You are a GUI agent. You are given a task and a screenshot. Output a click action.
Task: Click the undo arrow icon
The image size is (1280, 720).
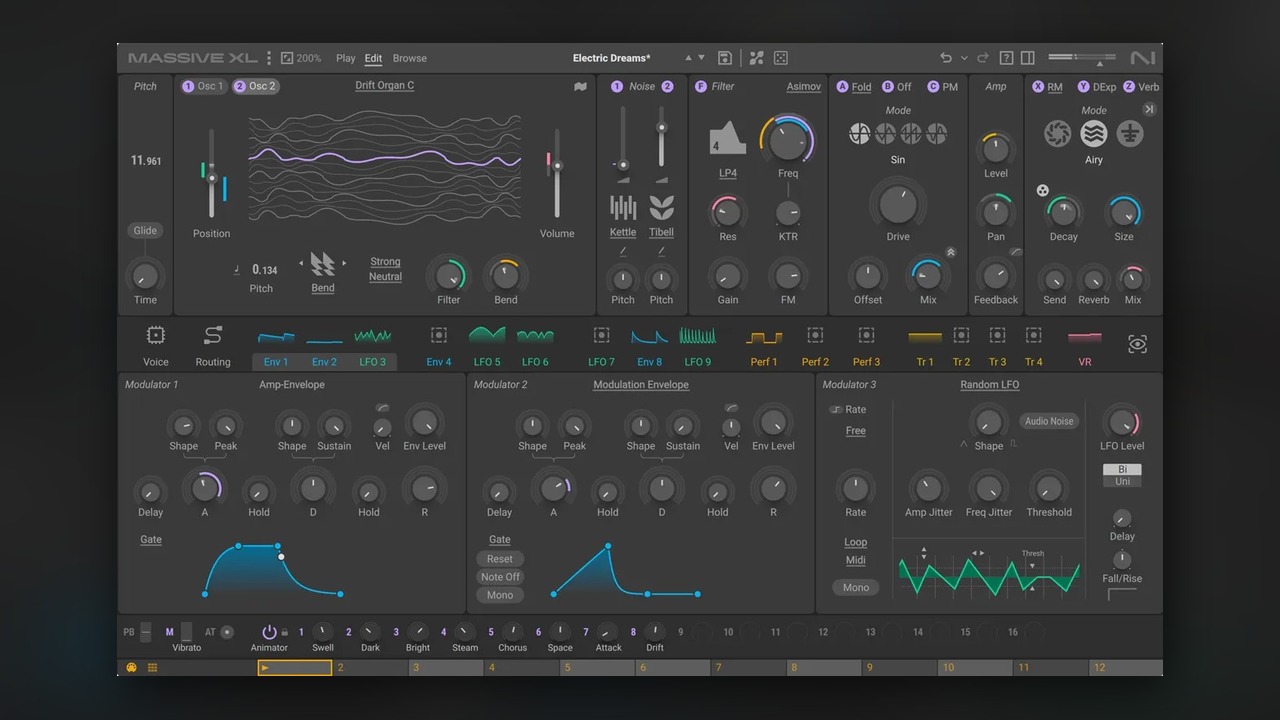click(x=946, y=58)
